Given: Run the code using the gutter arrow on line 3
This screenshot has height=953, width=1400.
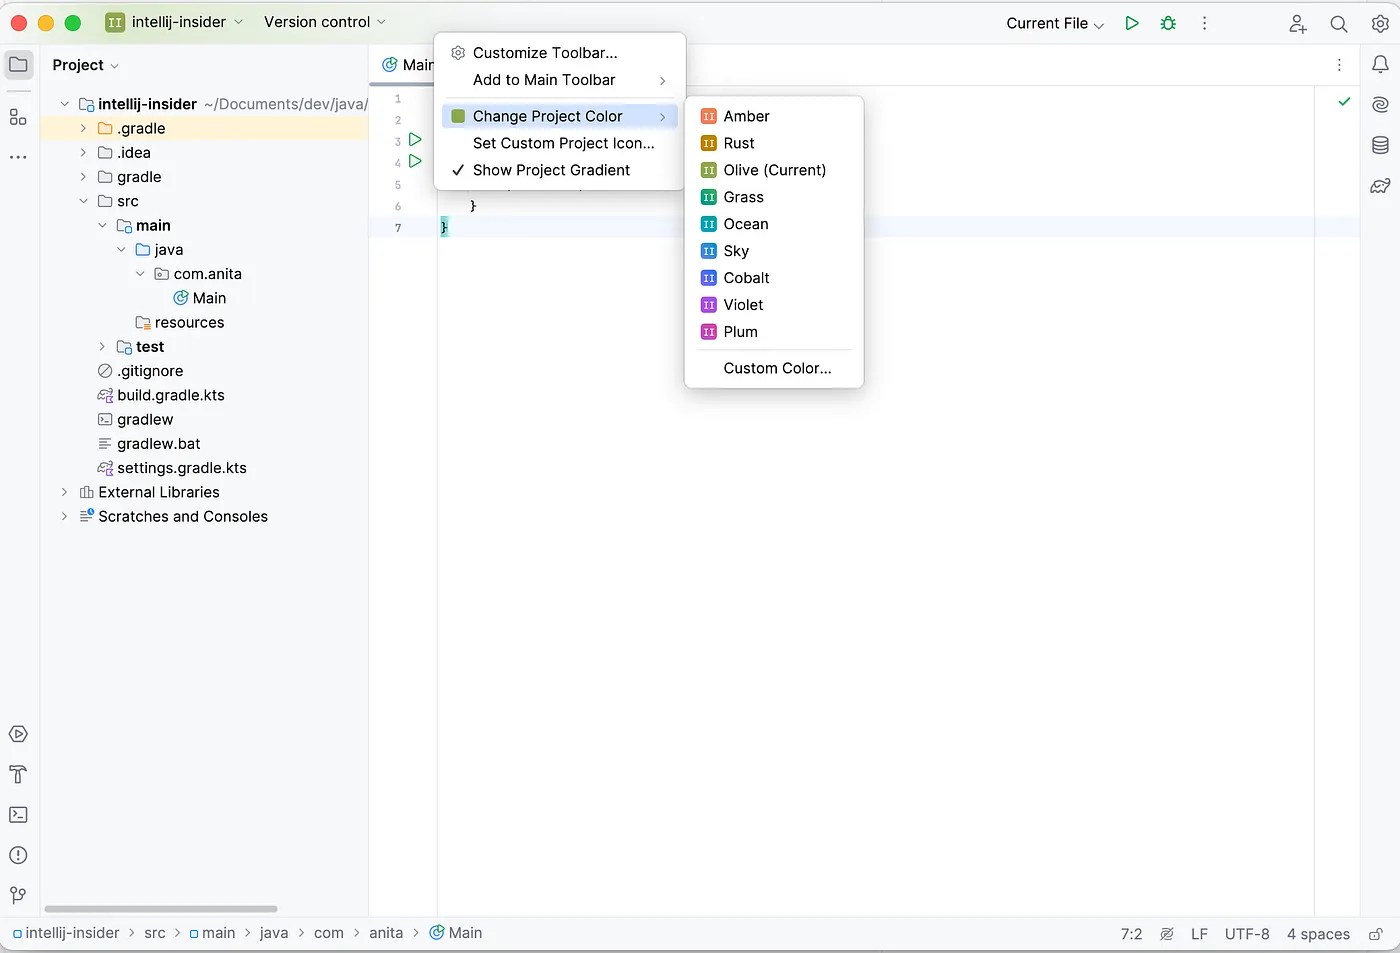Looking at the screenshot, I should pos(416,140).
